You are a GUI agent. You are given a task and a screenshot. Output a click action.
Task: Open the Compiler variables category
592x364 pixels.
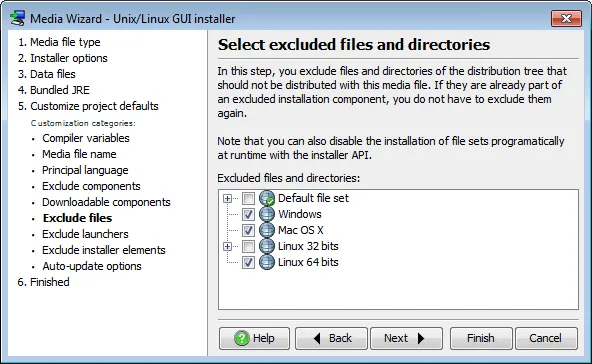(x=86, y=138)
